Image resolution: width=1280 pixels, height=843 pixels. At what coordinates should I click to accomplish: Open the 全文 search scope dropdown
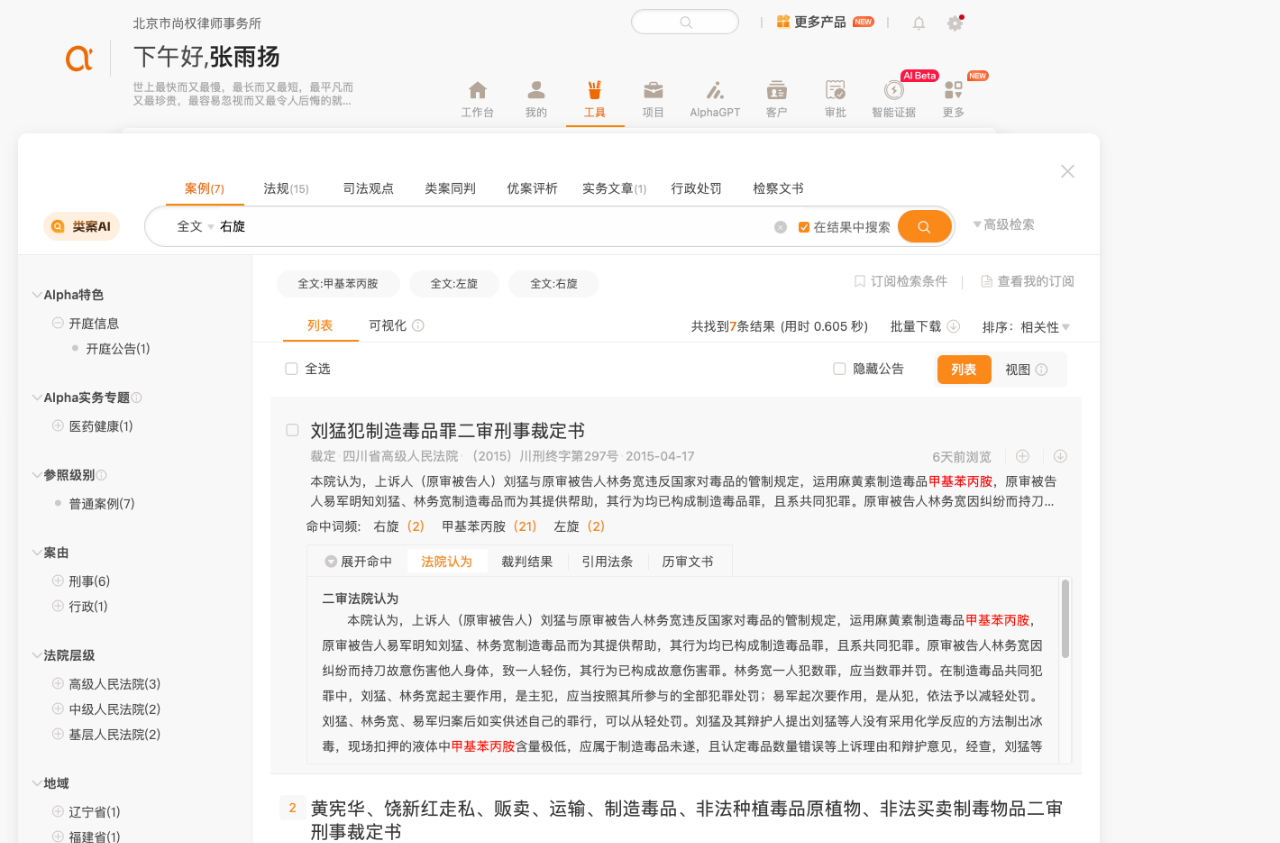(x=195, y=227)
